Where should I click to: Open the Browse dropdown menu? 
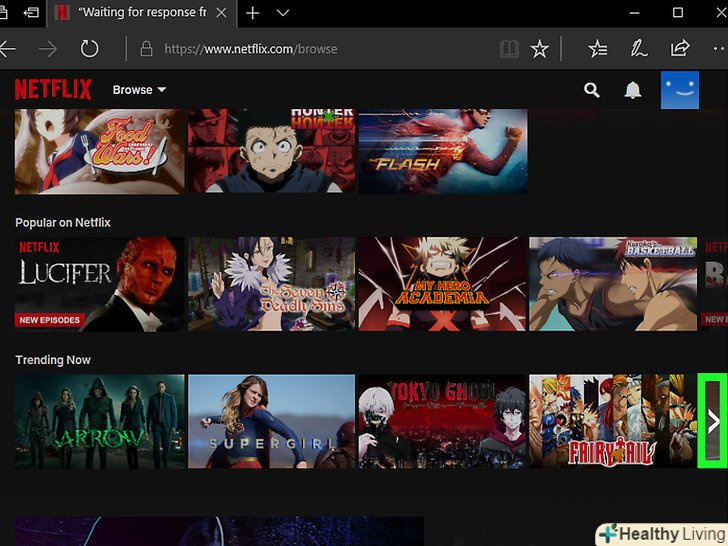pyautogui.click(x=139, y=90)
